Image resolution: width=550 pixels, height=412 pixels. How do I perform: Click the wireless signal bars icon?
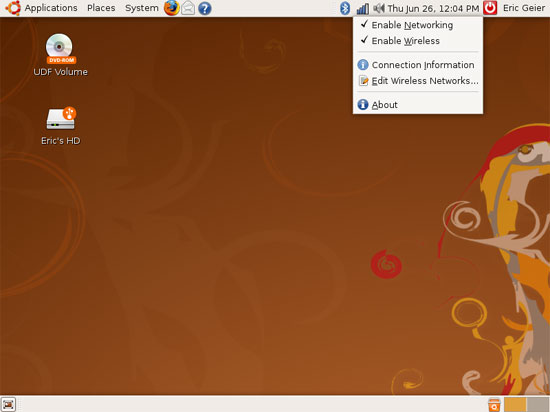coord(362,8)
